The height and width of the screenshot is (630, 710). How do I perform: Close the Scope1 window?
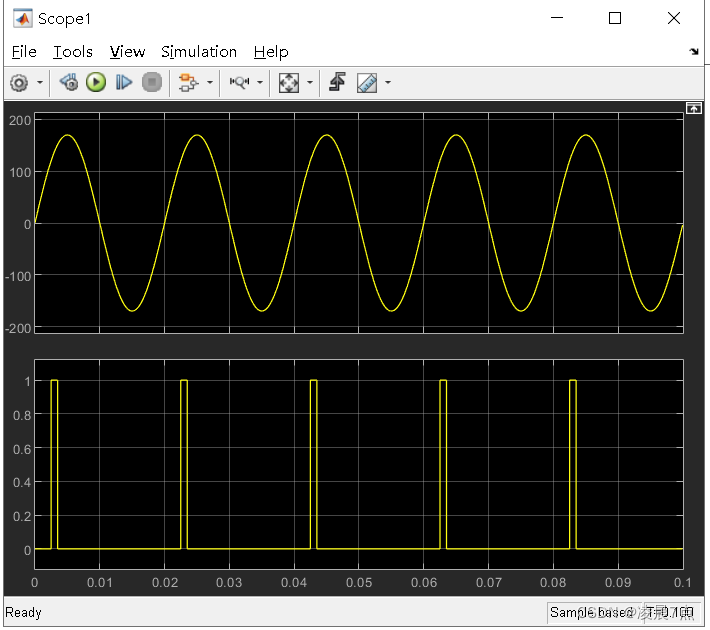click(674, 18)
